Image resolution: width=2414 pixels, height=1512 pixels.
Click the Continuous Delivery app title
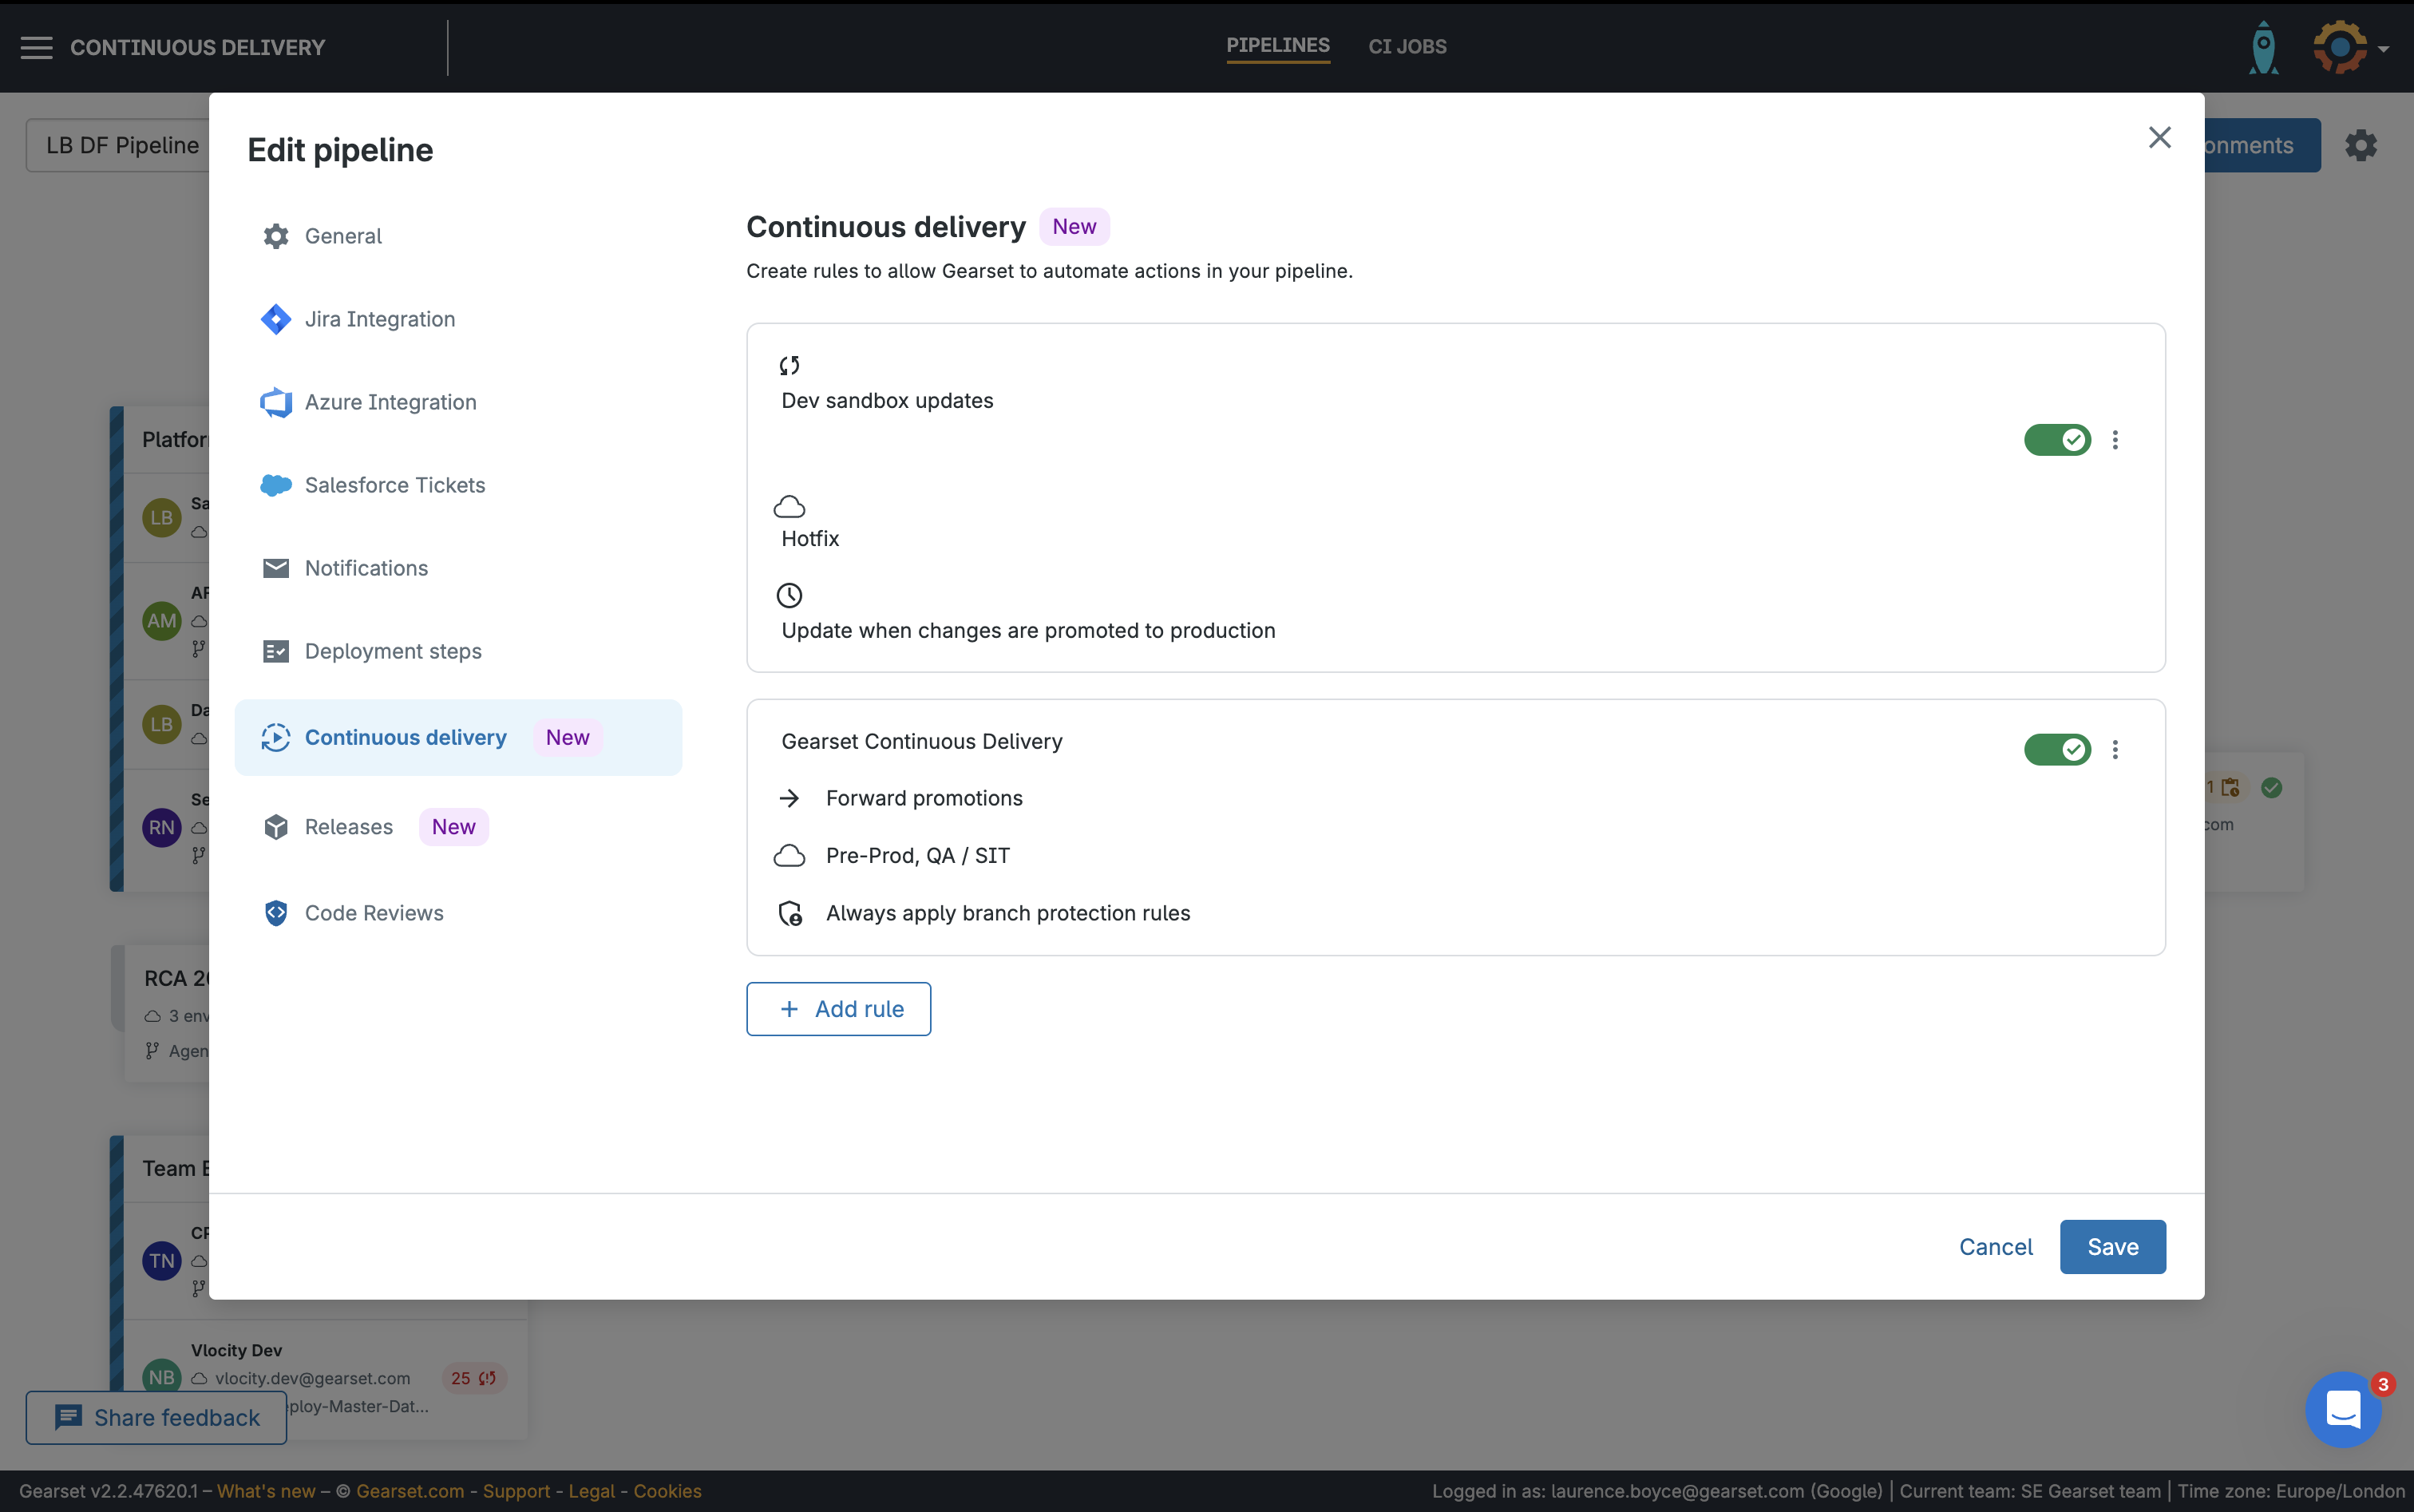coord(197,47)
